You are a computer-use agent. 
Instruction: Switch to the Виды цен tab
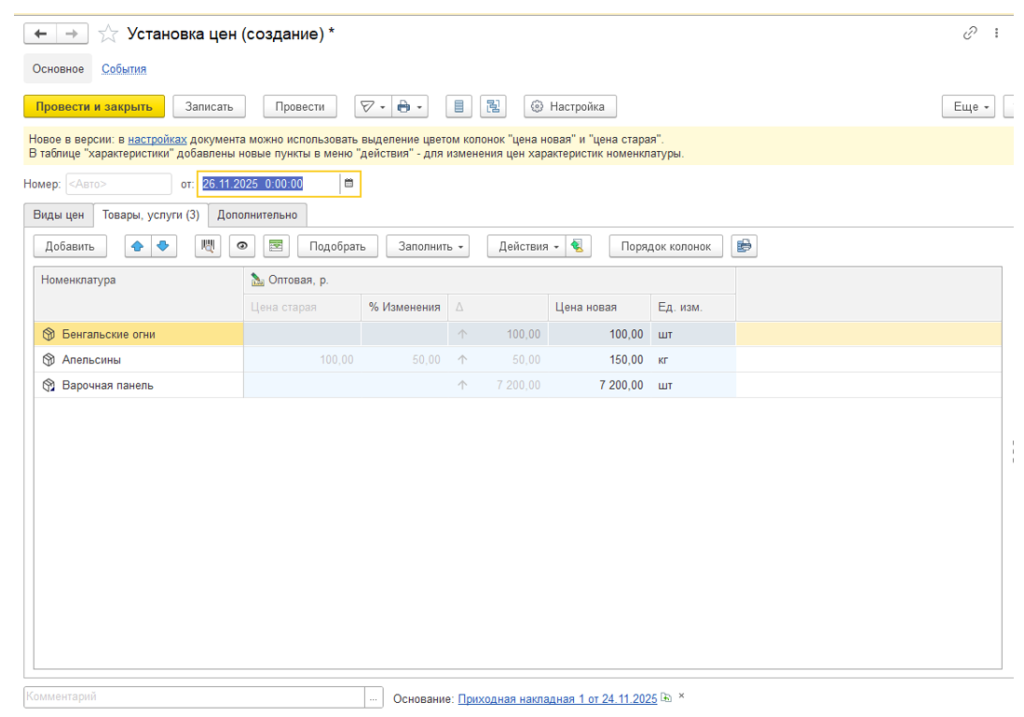[59, 215]
